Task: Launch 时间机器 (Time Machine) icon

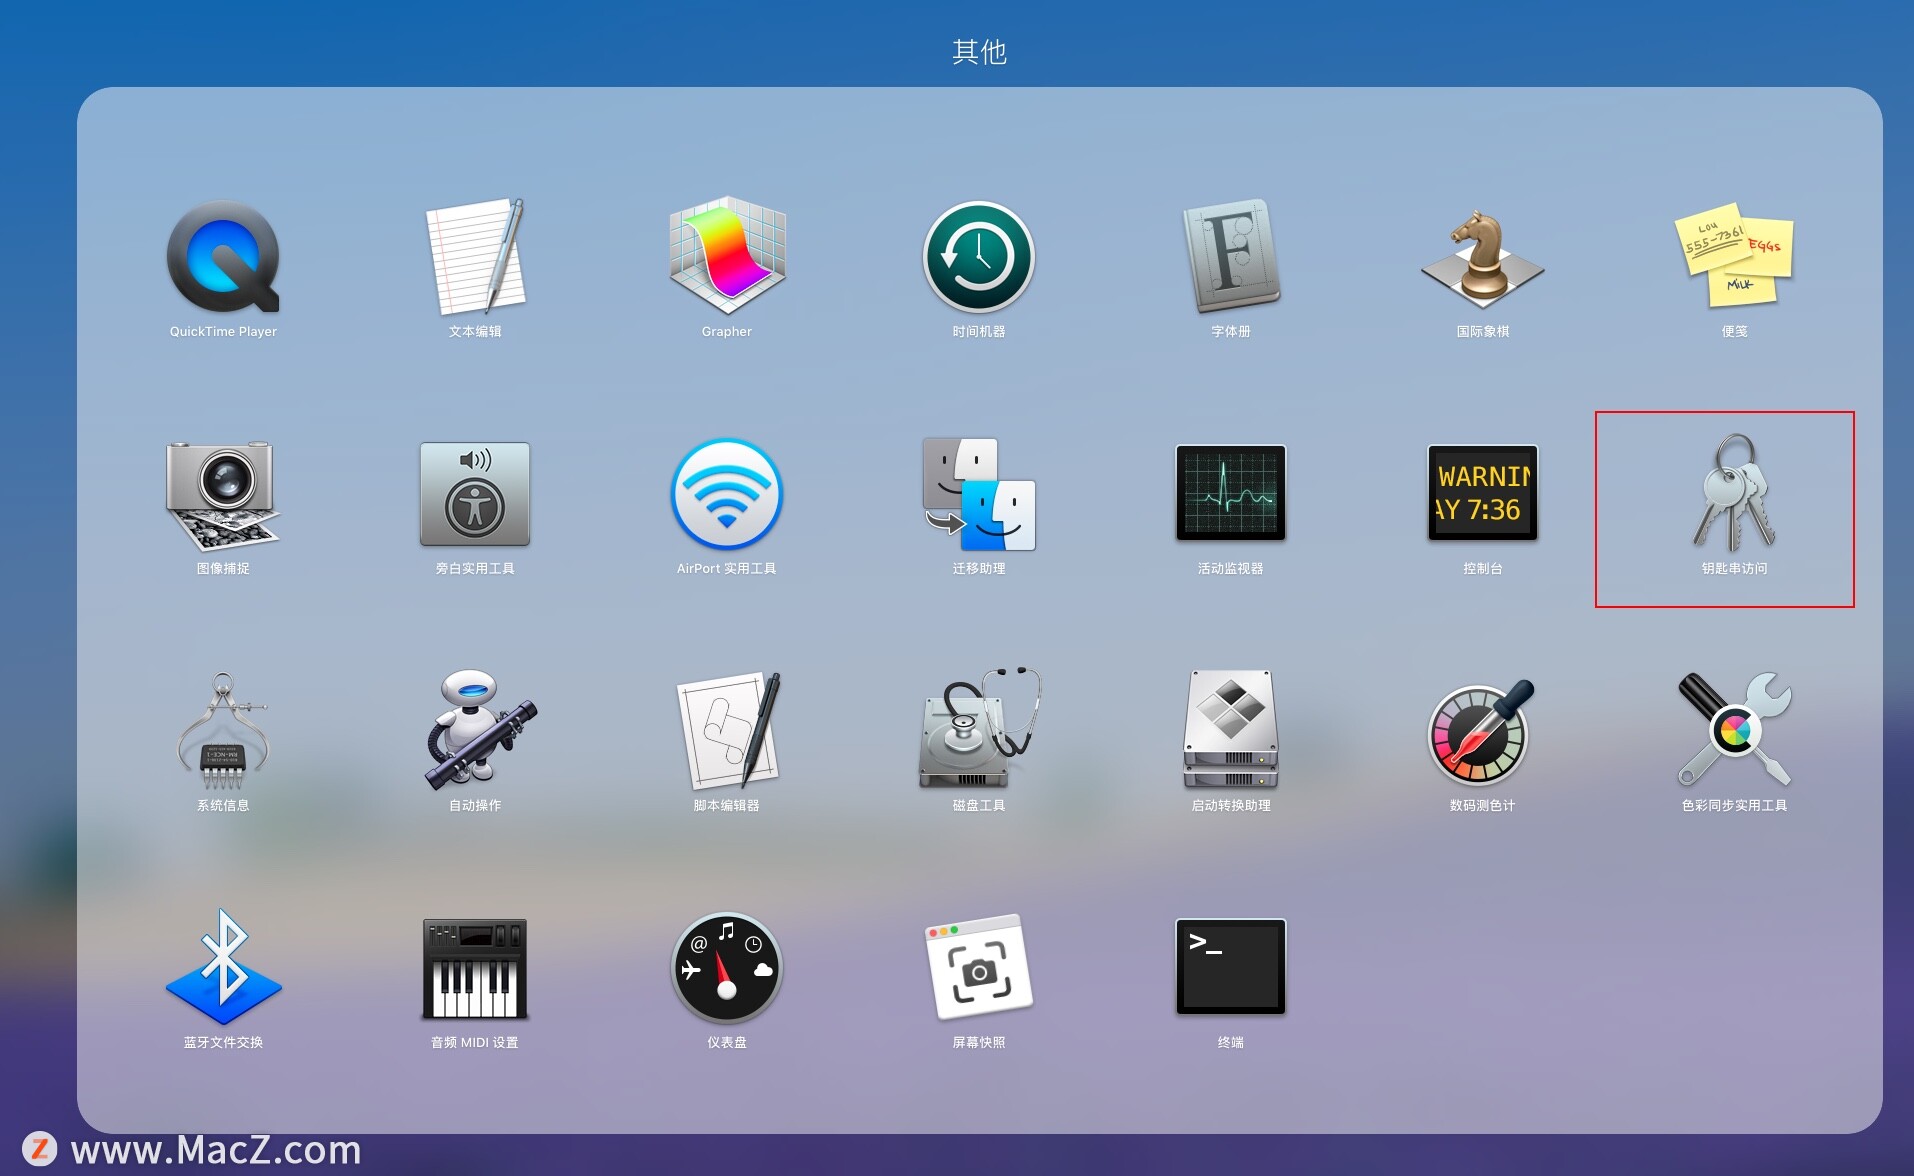Action: pos(979,257)
